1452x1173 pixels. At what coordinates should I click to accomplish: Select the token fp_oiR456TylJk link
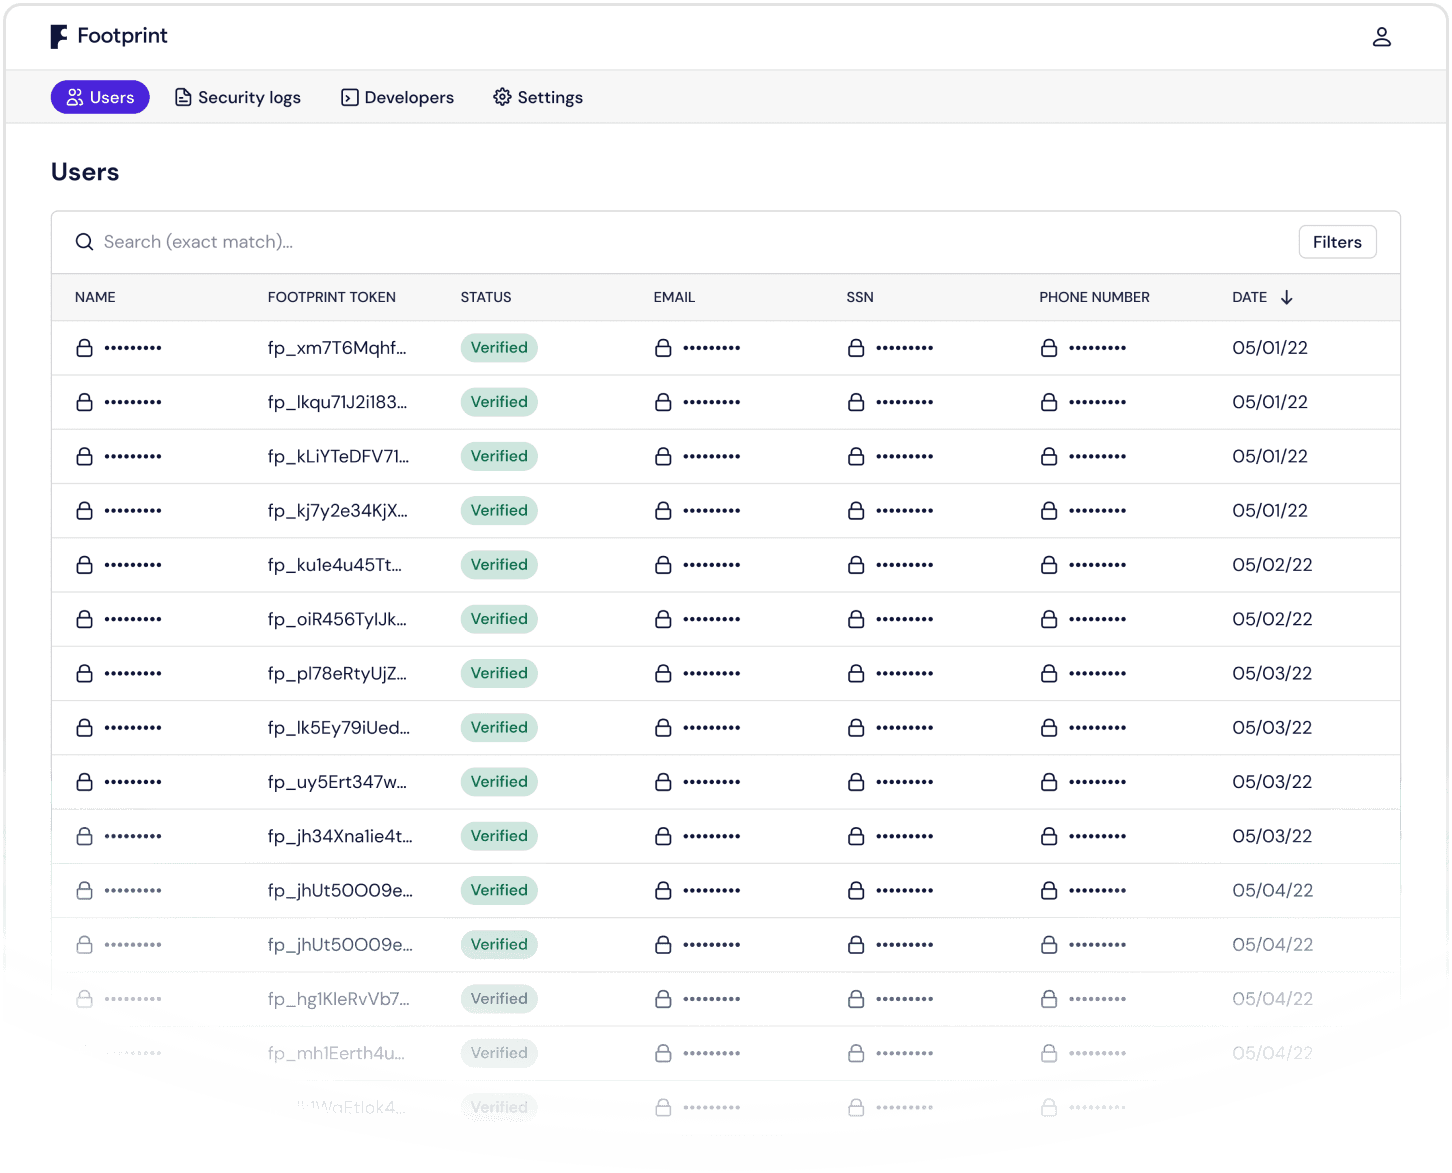pyautogui.click(x=337, y=618)
